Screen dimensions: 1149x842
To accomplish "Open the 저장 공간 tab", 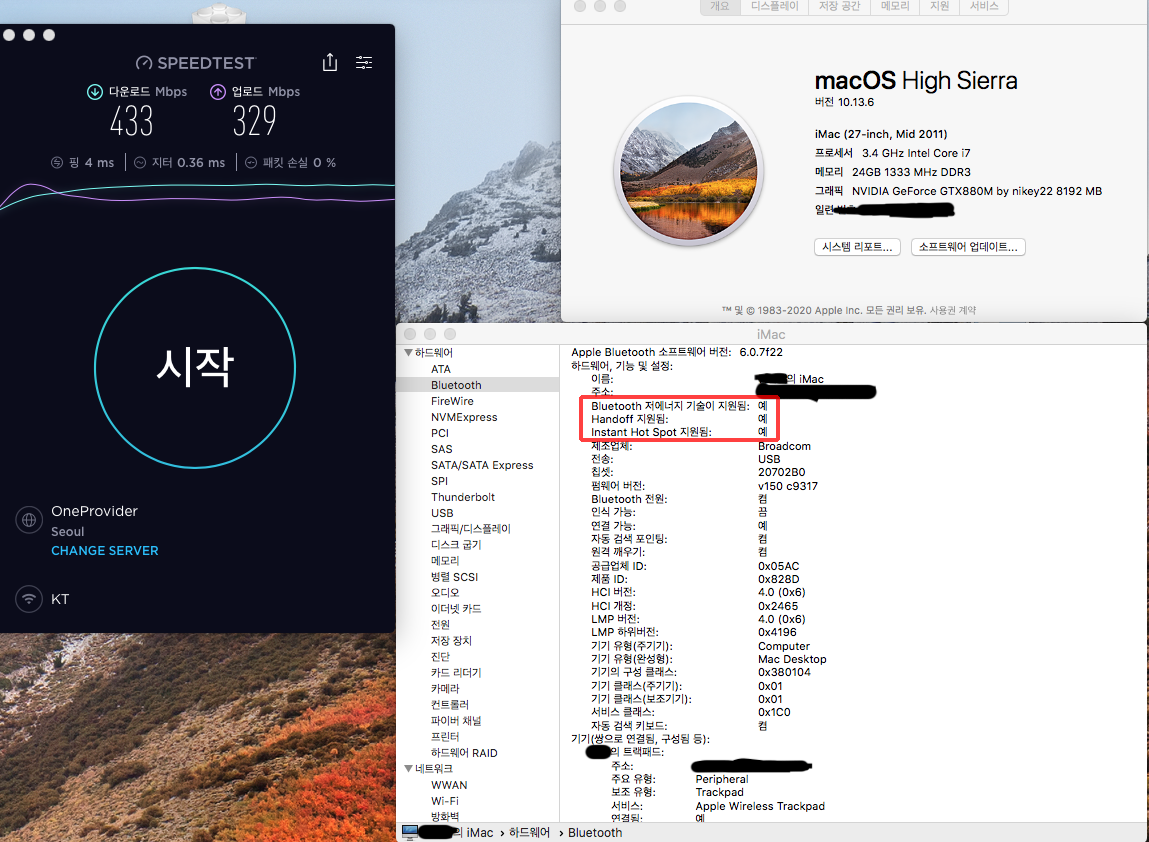I will coord(840,7).
